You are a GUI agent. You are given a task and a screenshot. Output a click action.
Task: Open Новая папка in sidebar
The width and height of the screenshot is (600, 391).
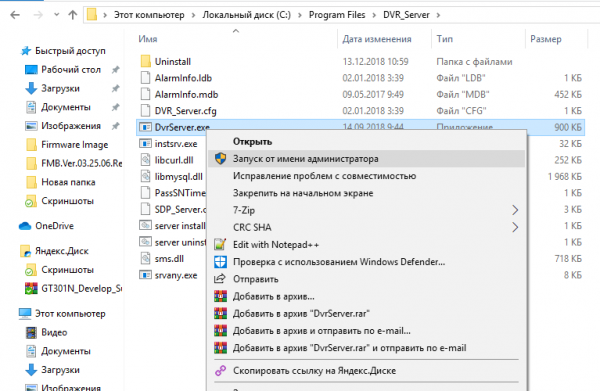click(x=68, y=182)
